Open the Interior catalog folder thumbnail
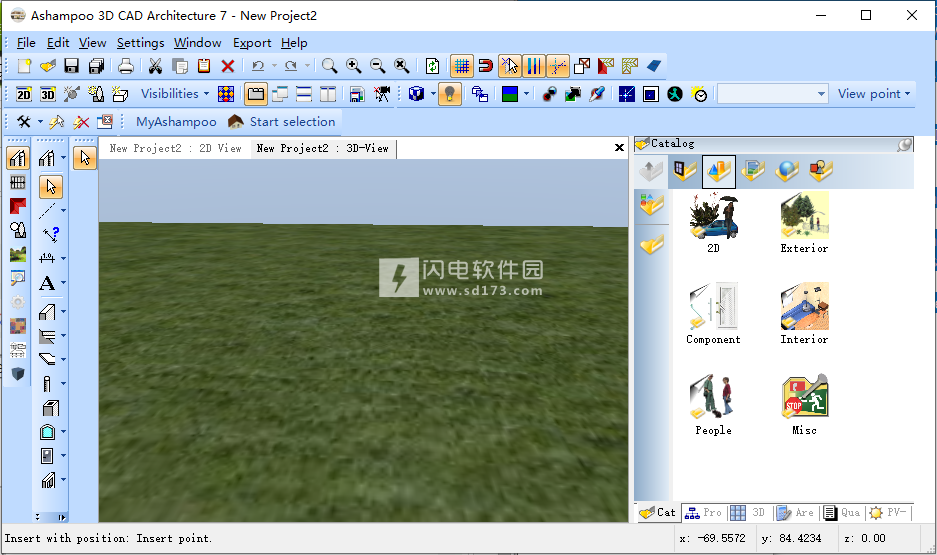 click(804, 314)
